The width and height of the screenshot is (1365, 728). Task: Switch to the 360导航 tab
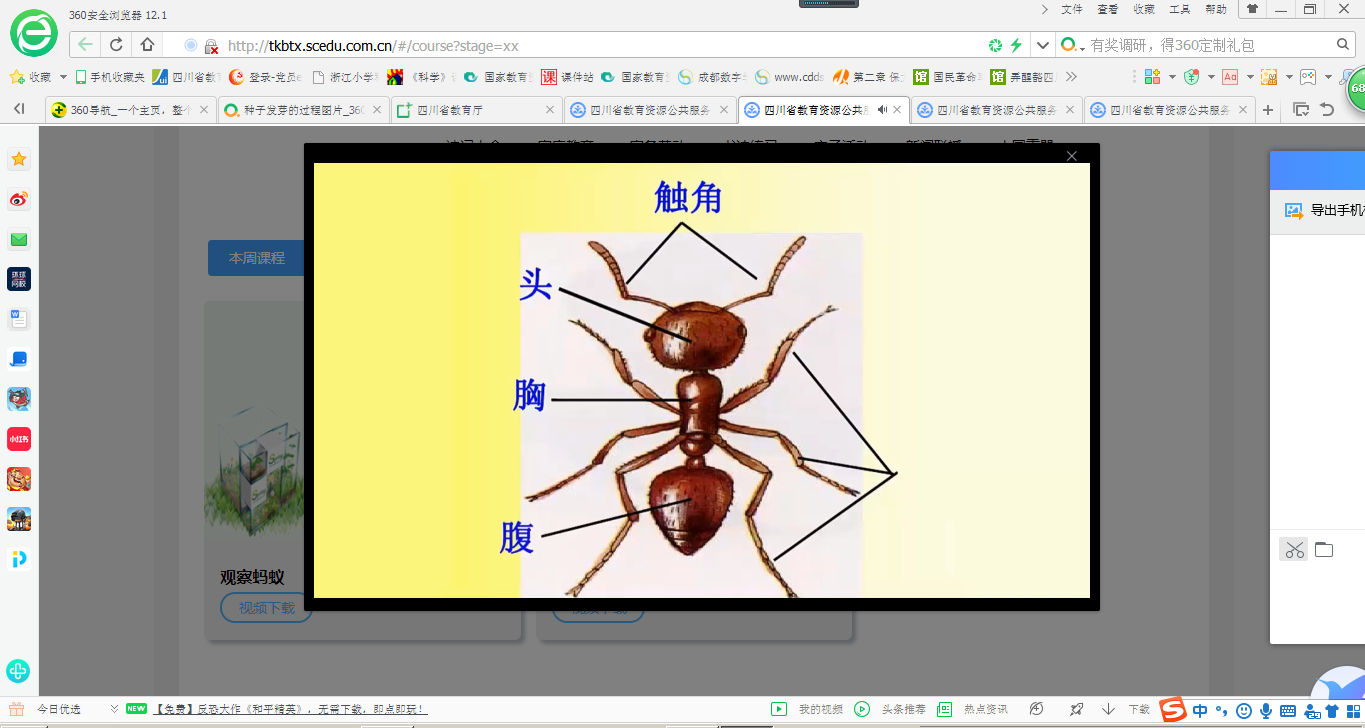pos(130,110)
